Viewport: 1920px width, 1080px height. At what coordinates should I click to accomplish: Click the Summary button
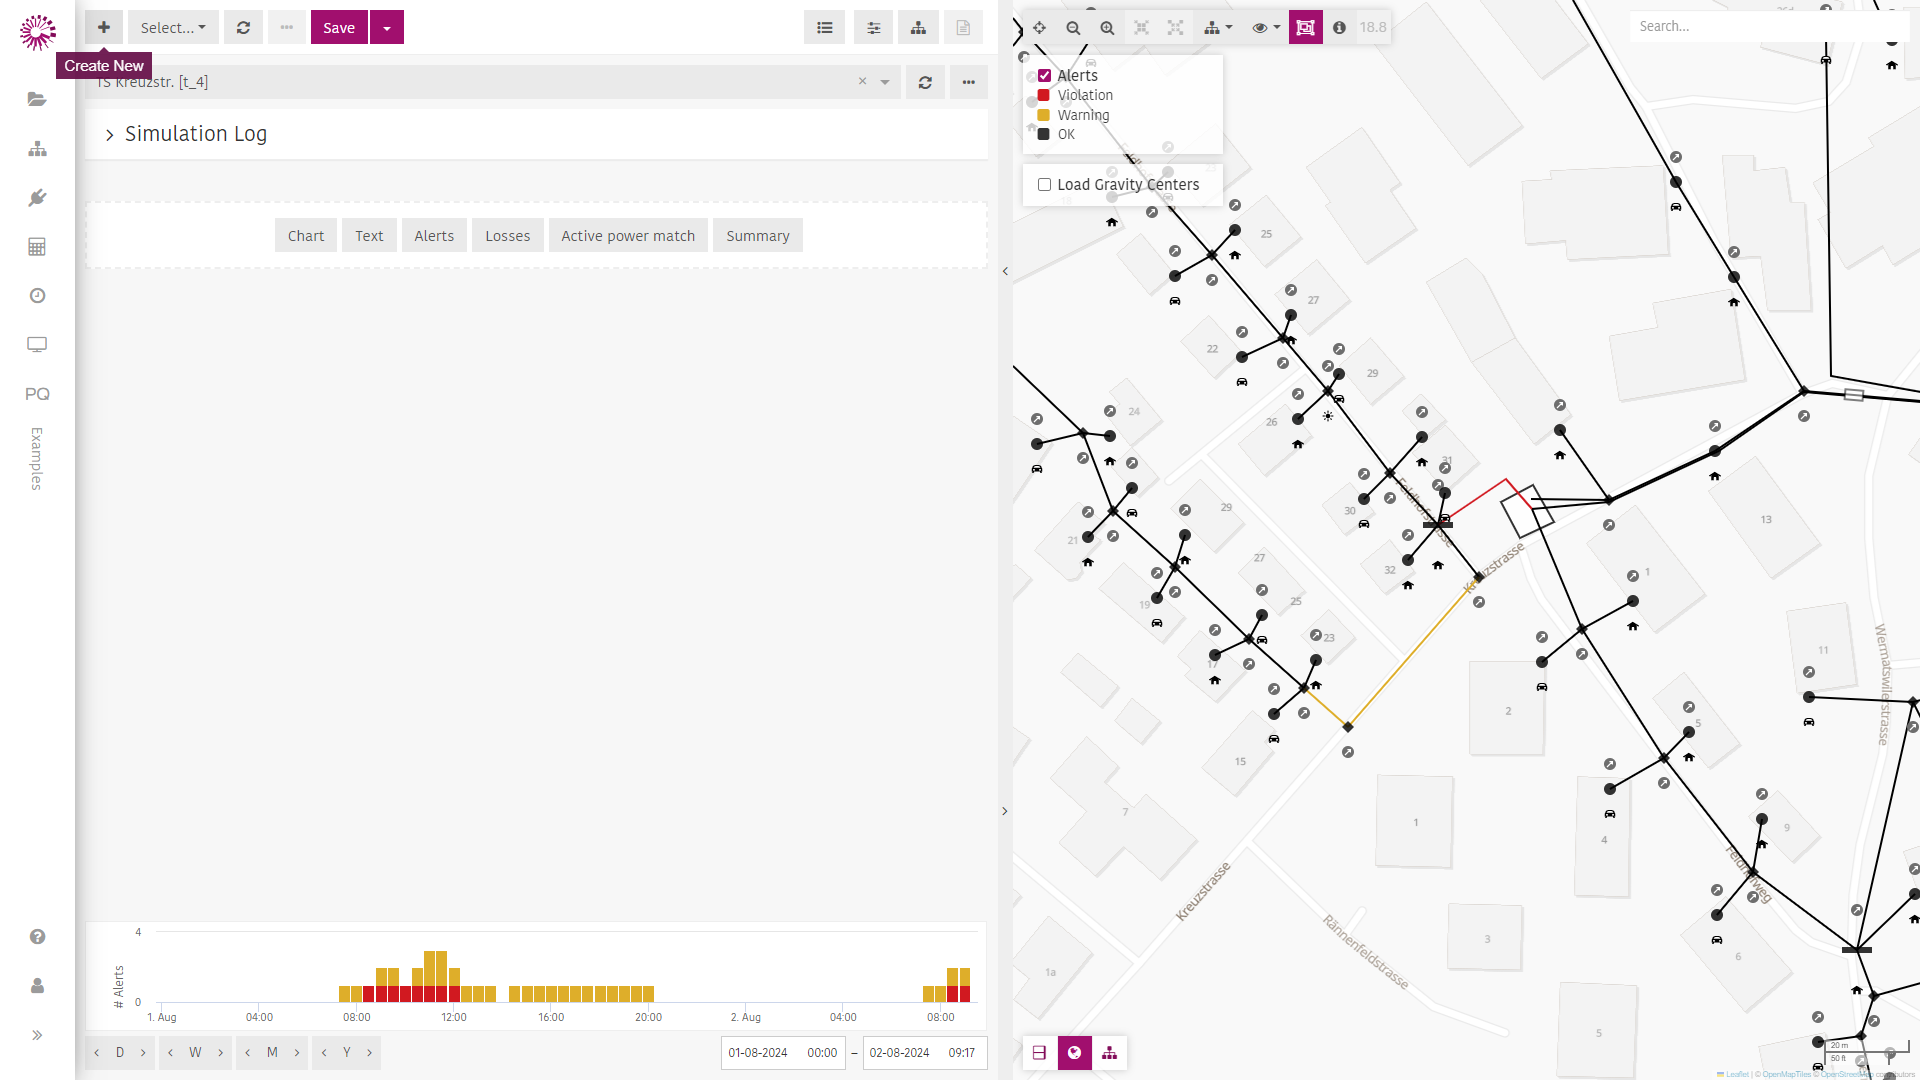click(758, 236)
